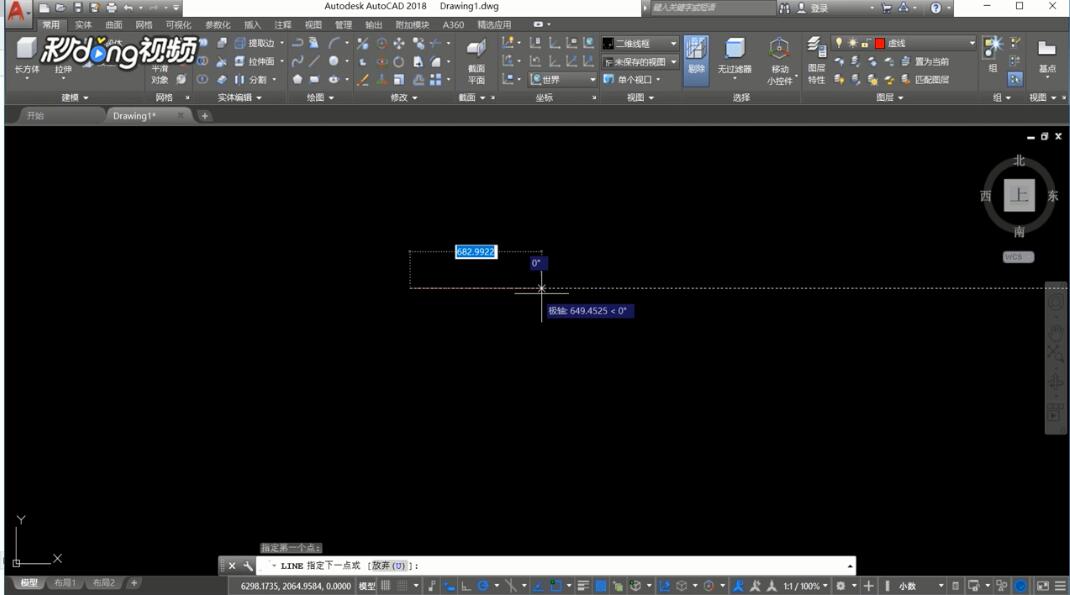The image size is (1070, 595).
Task: Expand the 修改 modify panel
Action: point(404,98)
